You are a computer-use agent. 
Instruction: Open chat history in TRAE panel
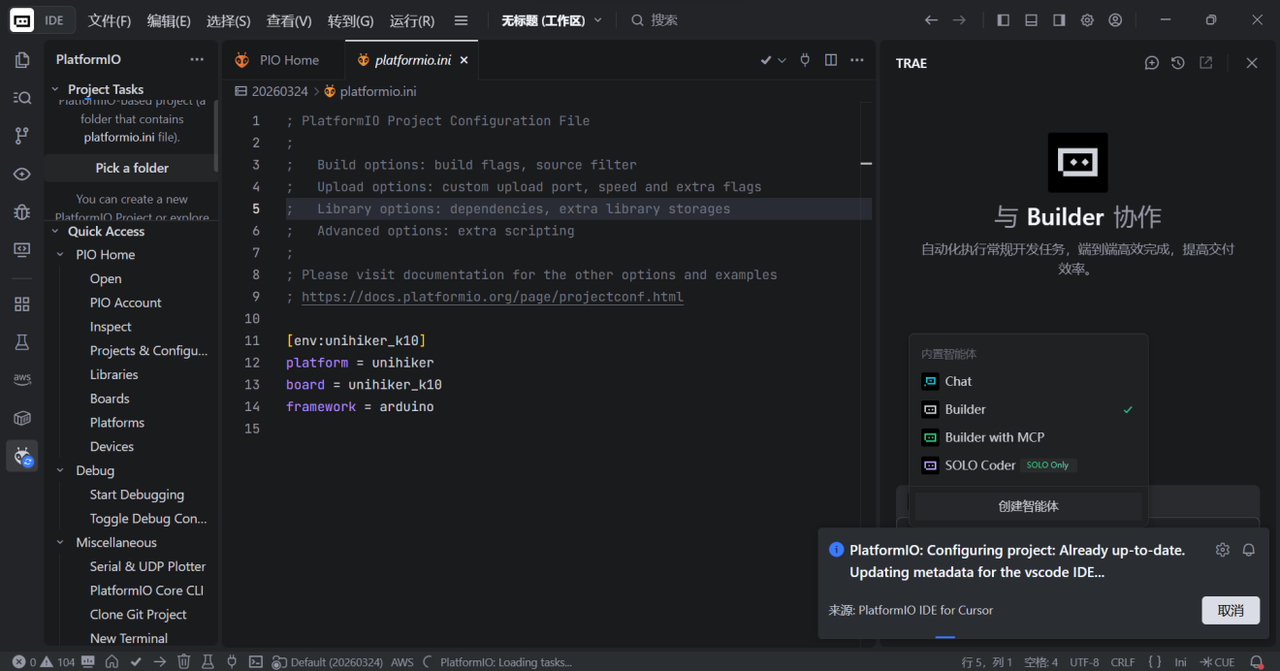tap(1178, 63)
